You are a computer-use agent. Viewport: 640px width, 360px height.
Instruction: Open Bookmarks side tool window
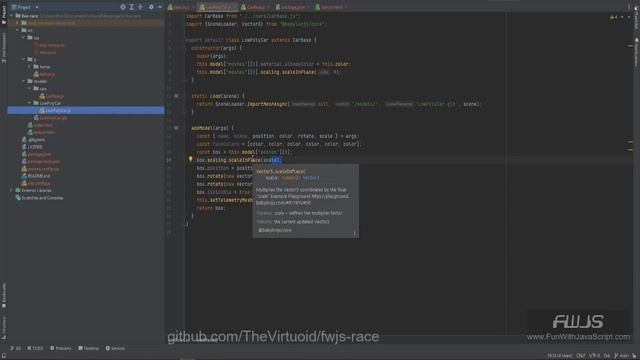(4, 296)
